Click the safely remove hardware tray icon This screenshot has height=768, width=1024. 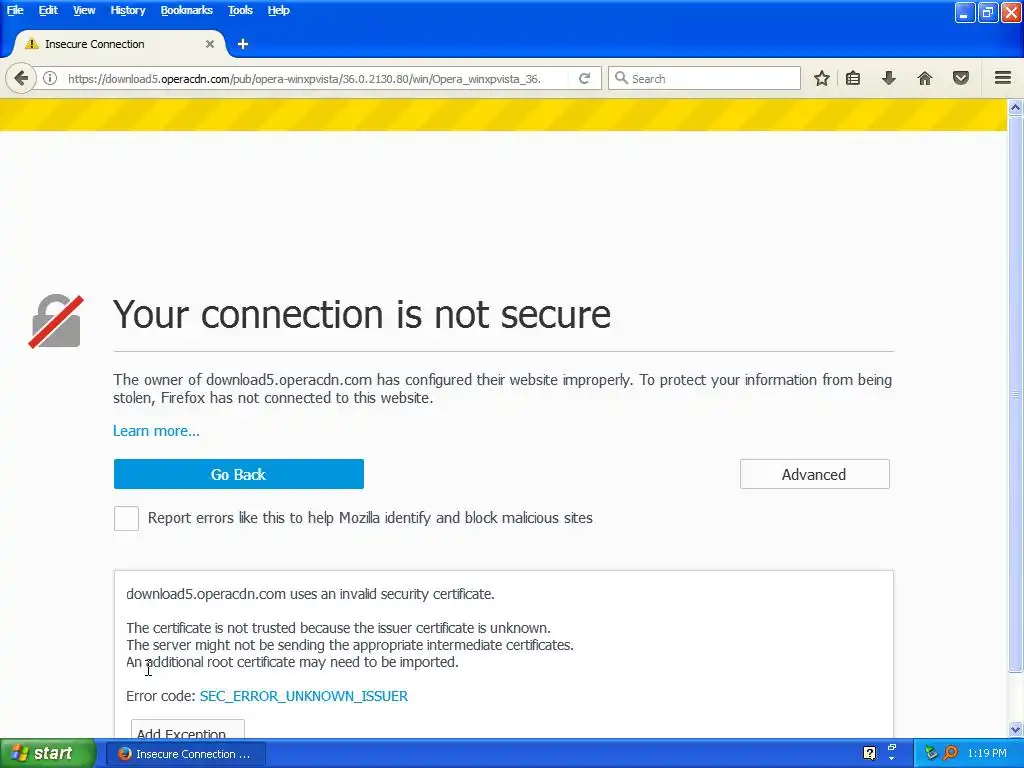931,754
